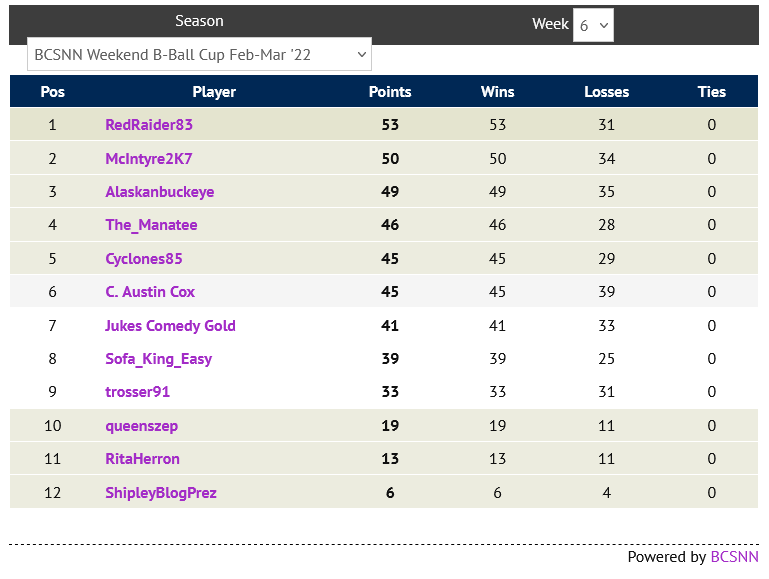Click the McIntyre2K7 player link
The width and height of the screenshot is (769, 579).
click(149, 159)
